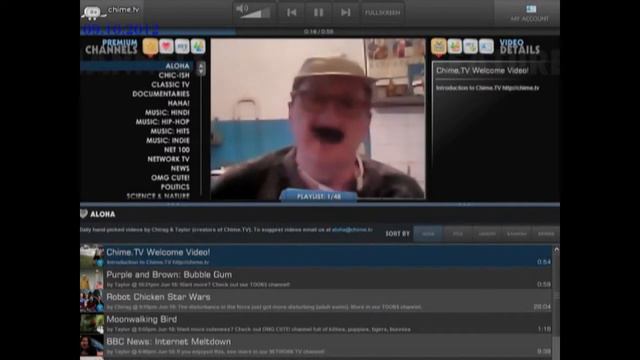The width and height of the screenshot is (640, 360).
Task: Click the channel list scrollbar arrows
Action: [x=200, y=68]
